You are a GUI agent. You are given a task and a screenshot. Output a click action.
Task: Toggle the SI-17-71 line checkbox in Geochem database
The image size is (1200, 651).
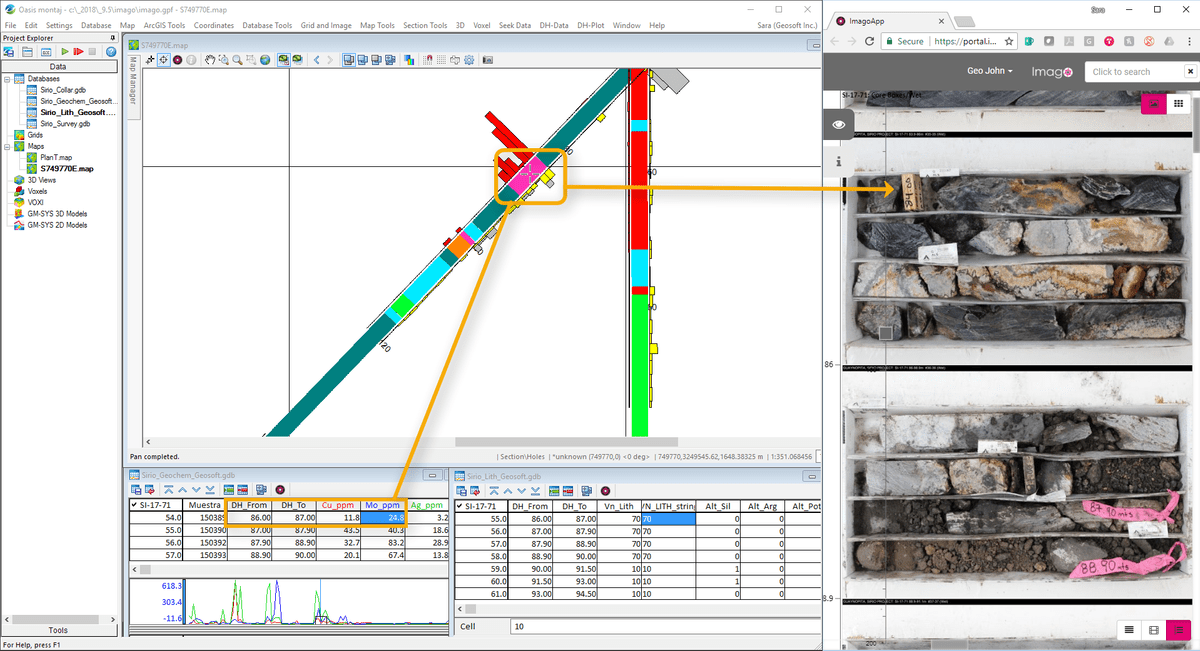[x=136, y=506]
